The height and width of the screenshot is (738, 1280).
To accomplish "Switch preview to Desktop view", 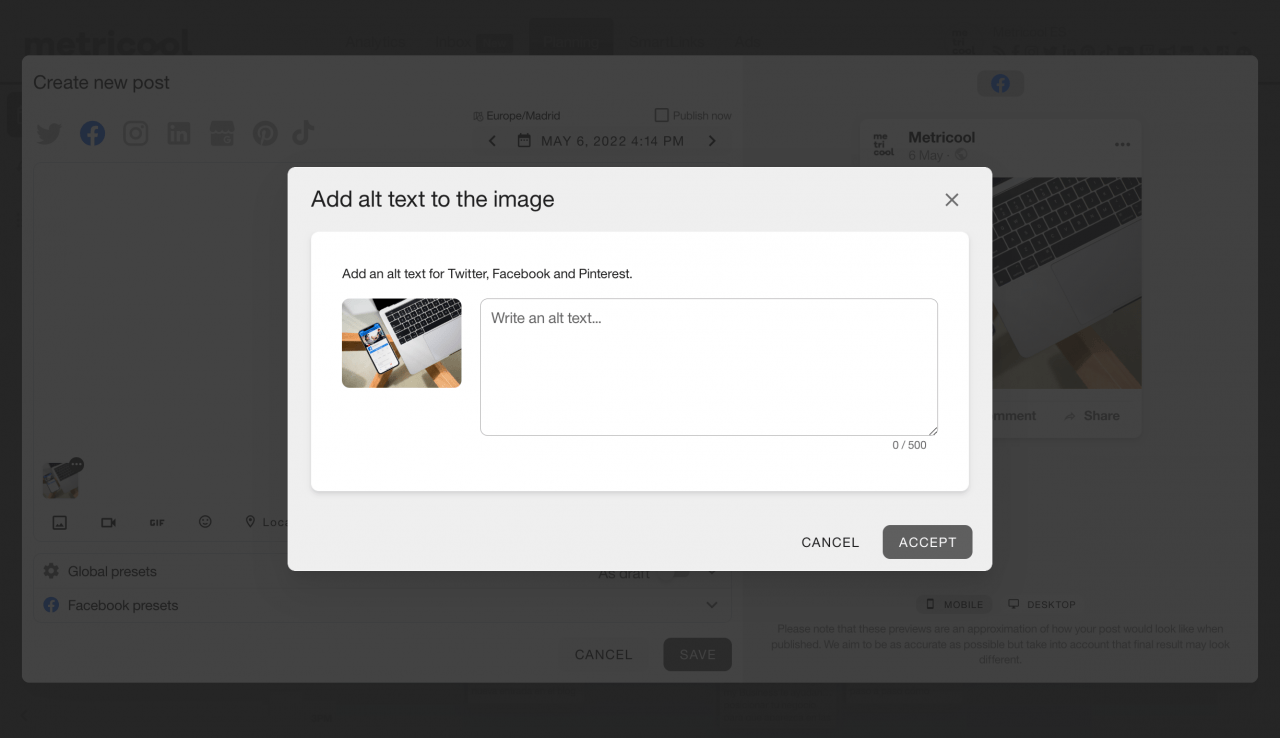I will [1042, 604].
